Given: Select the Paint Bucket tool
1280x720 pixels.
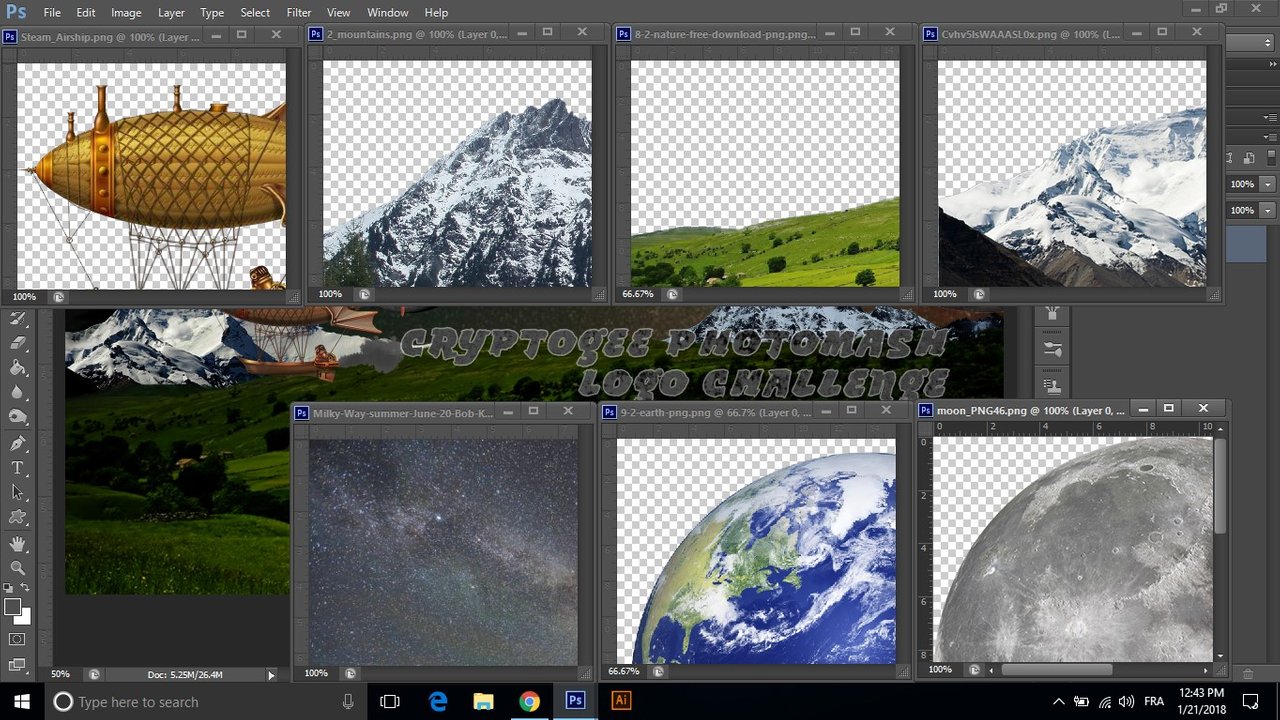Looking at the screenshot, I should pyautogui.click(x=17, y=368).
